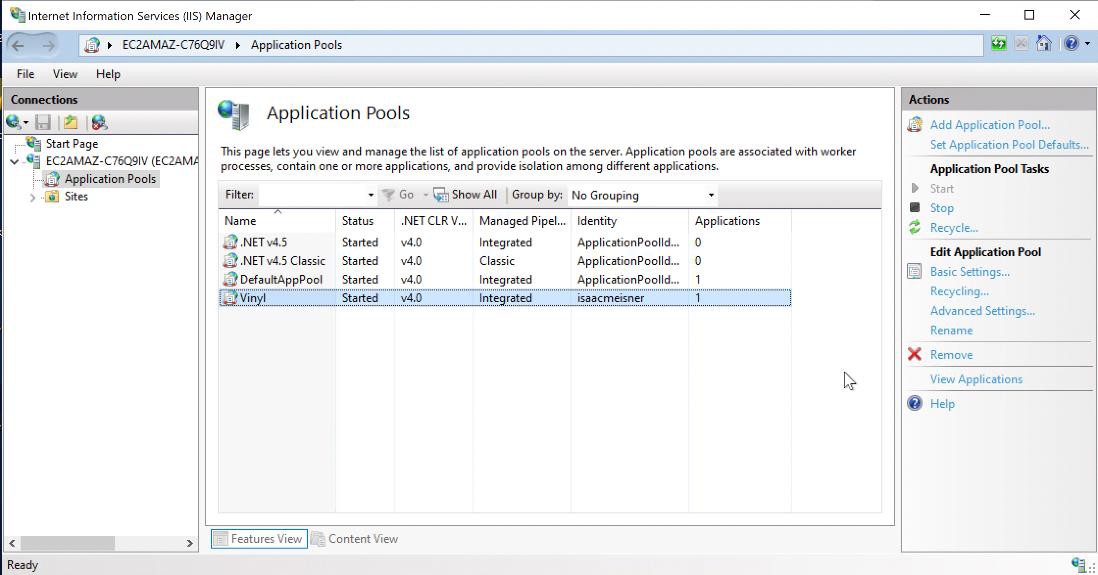This screenshot has width=1098, height=575.
Task: Click the Show All filter button
Action: (x=465, y=195)
